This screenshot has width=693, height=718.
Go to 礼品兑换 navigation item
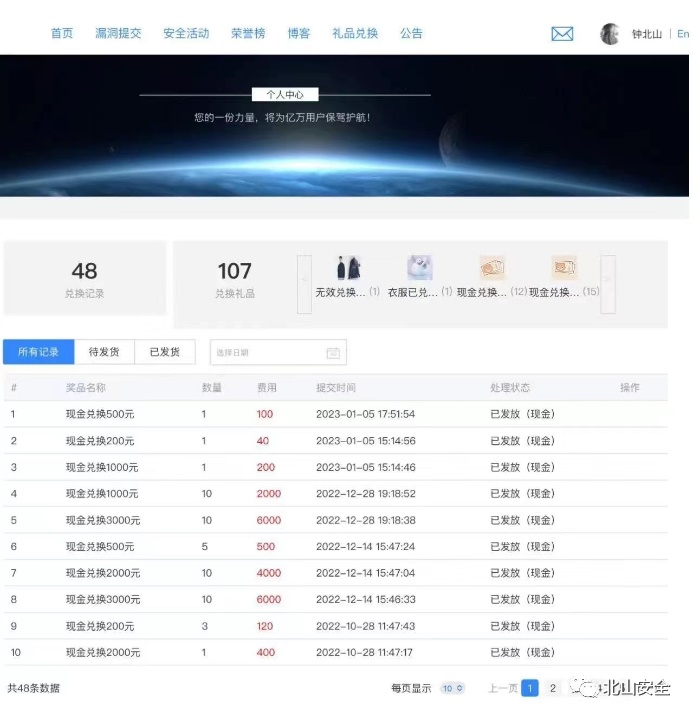click(x=355, y=33)
